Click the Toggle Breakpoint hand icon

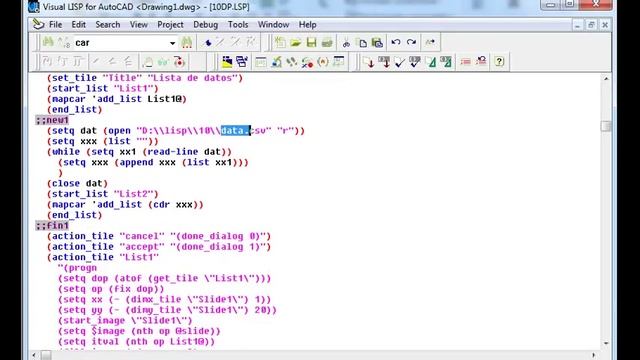[x=147, y=62]
